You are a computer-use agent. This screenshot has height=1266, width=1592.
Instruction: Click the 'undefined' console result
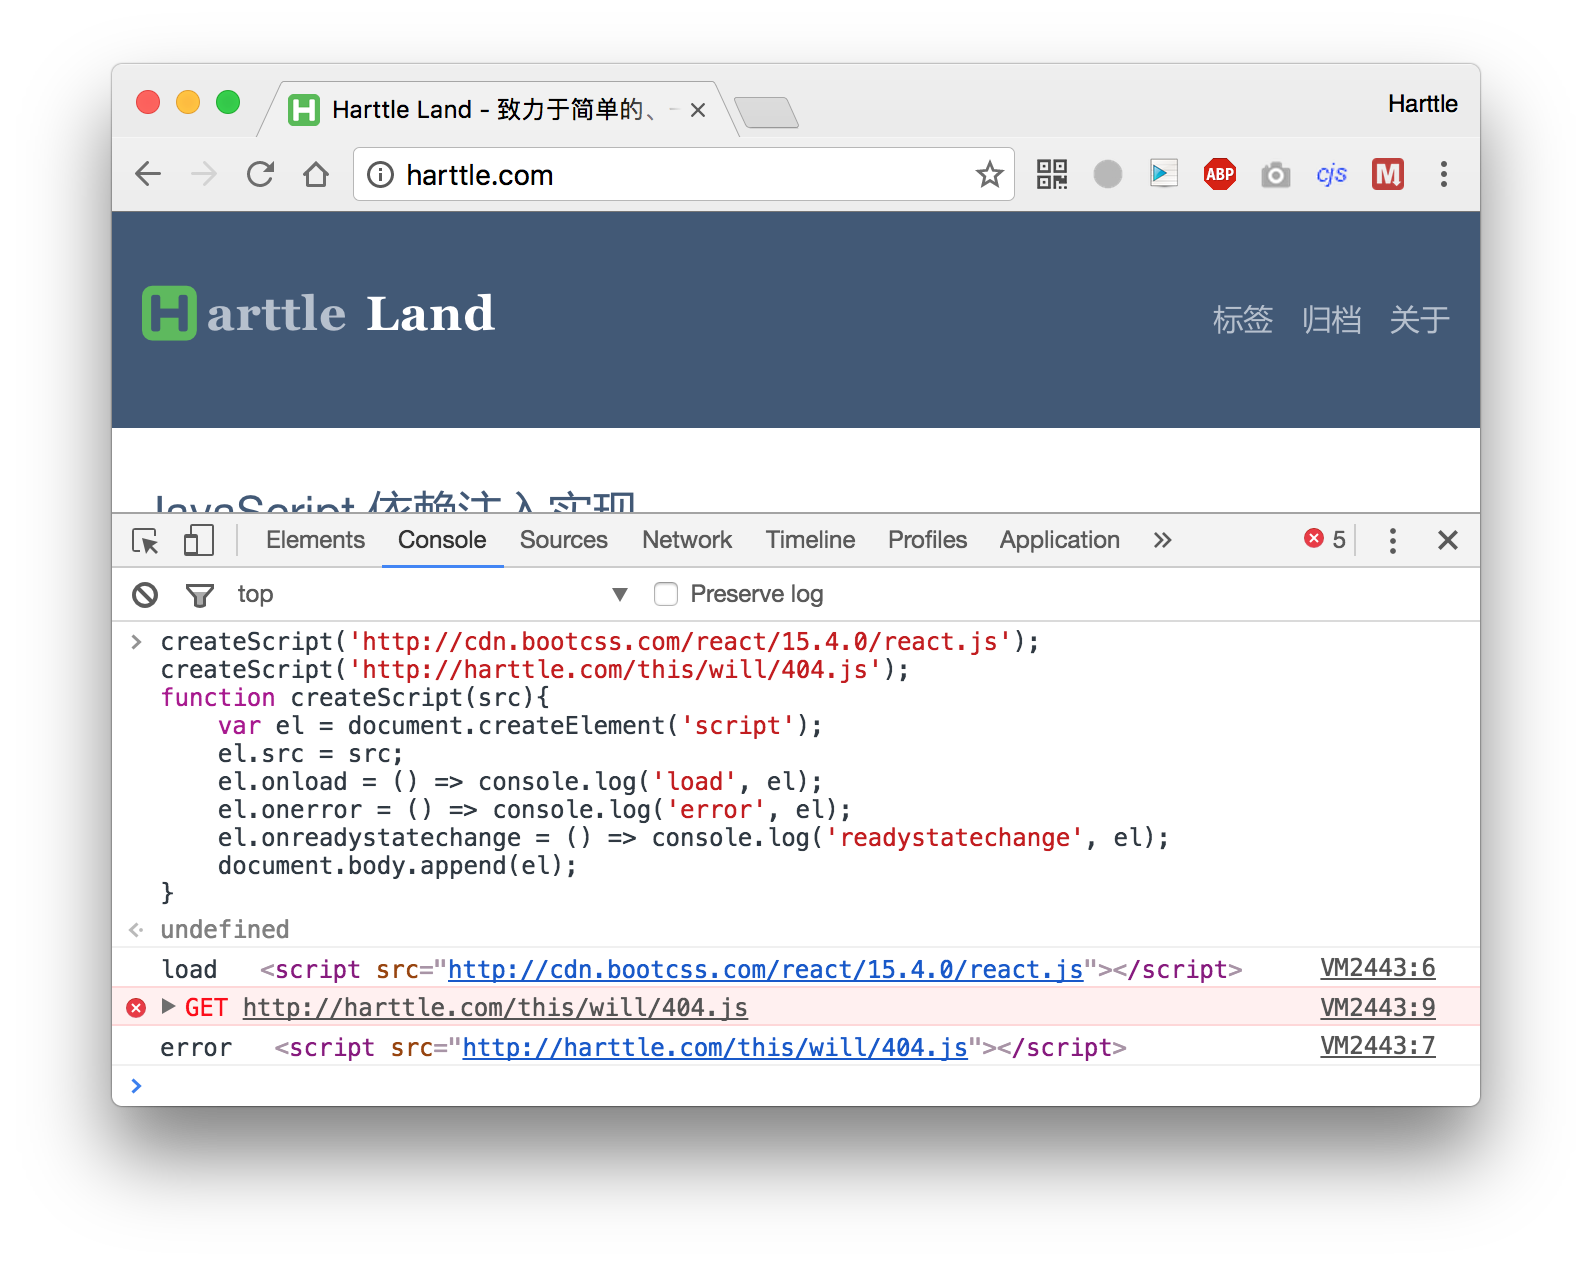click(x=225, y=929)
